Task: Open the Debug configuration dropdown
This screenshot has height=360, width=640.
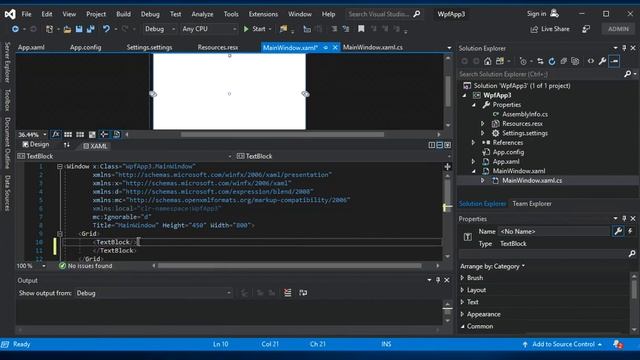Action: point(160,29)
